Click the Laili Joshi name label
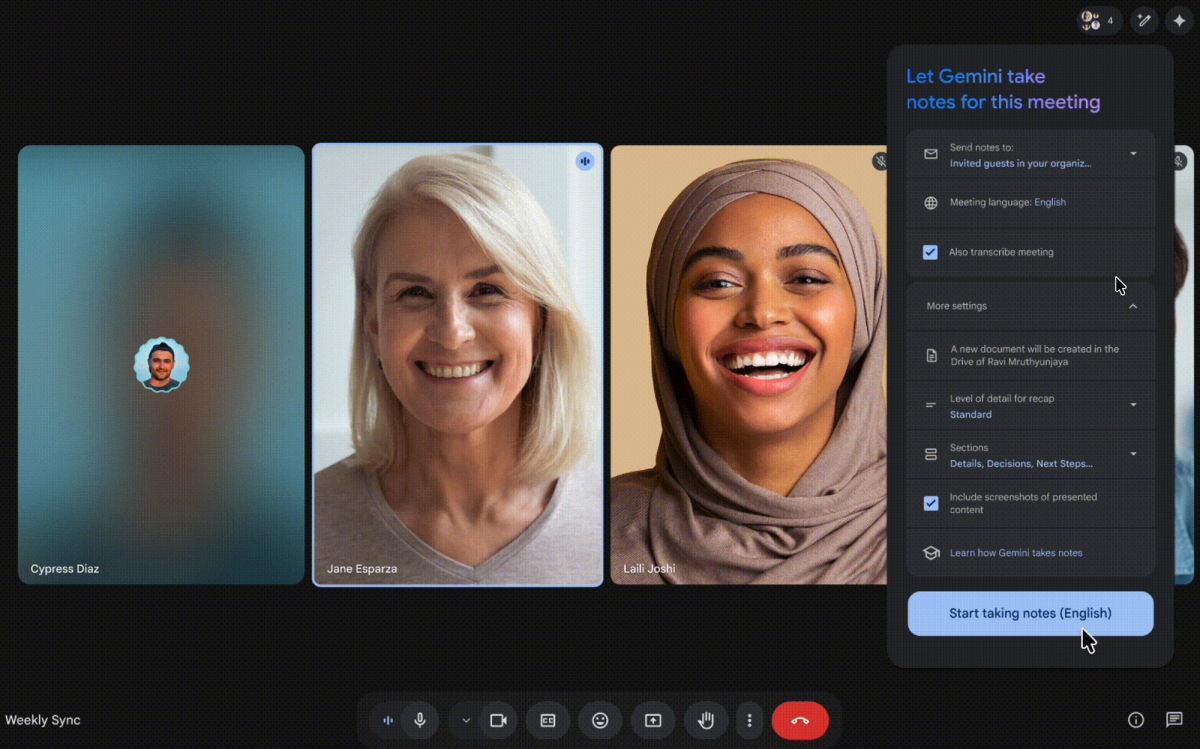The height and width of the screenshot is (749, 1200). click(x=649, y=569)
